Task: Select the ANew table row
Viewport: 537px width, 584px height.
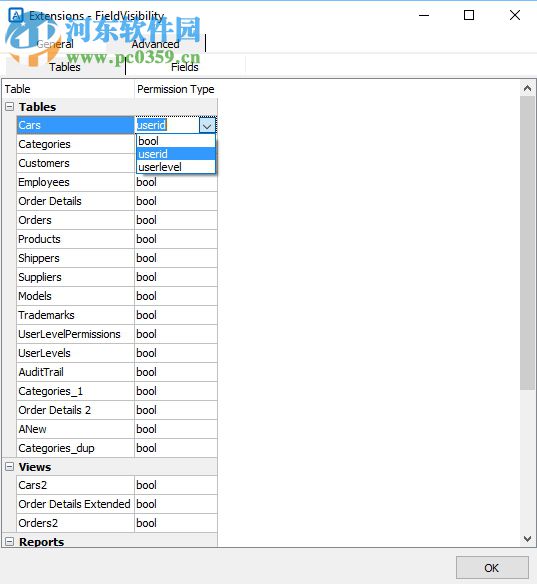Action: 75,429
